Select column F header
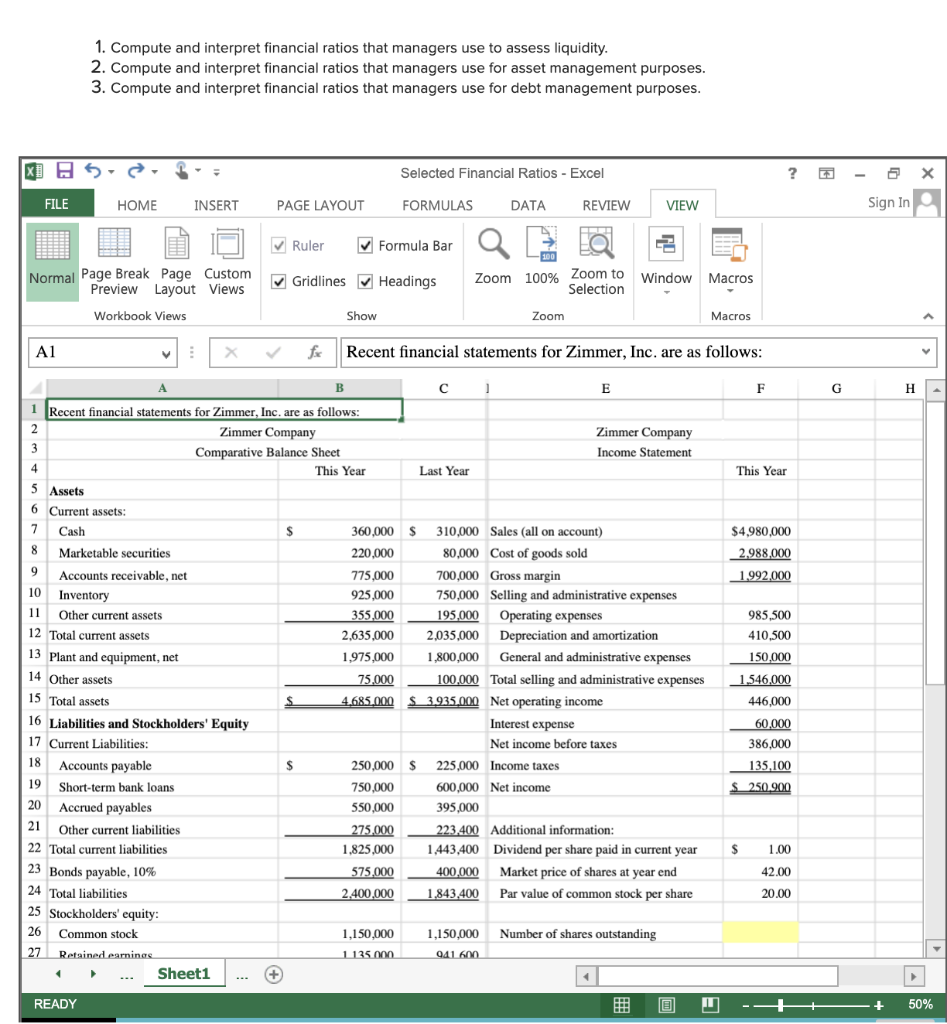The width and height of the screenshot is (947, 1024). coord(760,389)
